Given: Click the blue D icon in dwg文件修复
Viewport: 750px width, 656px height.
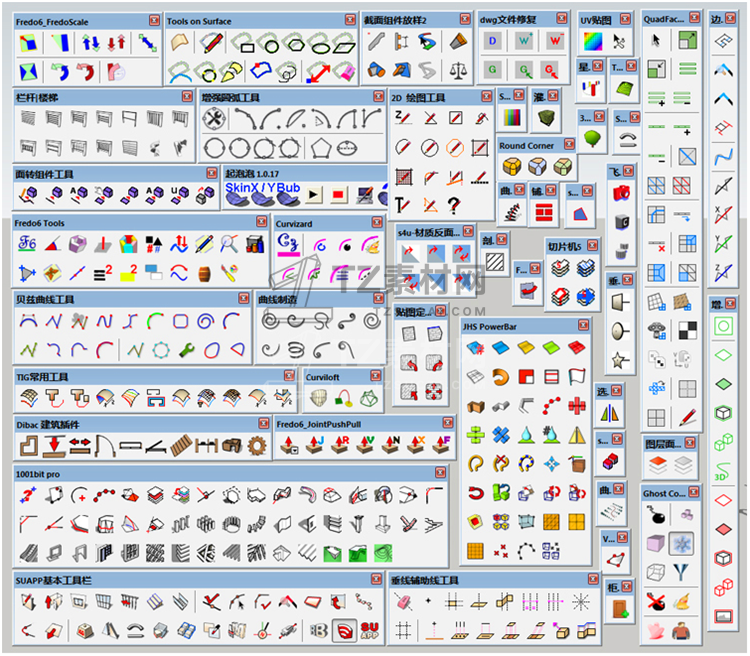Looking at the screenshot, I should pyautogui.click(x=493, y=41).
